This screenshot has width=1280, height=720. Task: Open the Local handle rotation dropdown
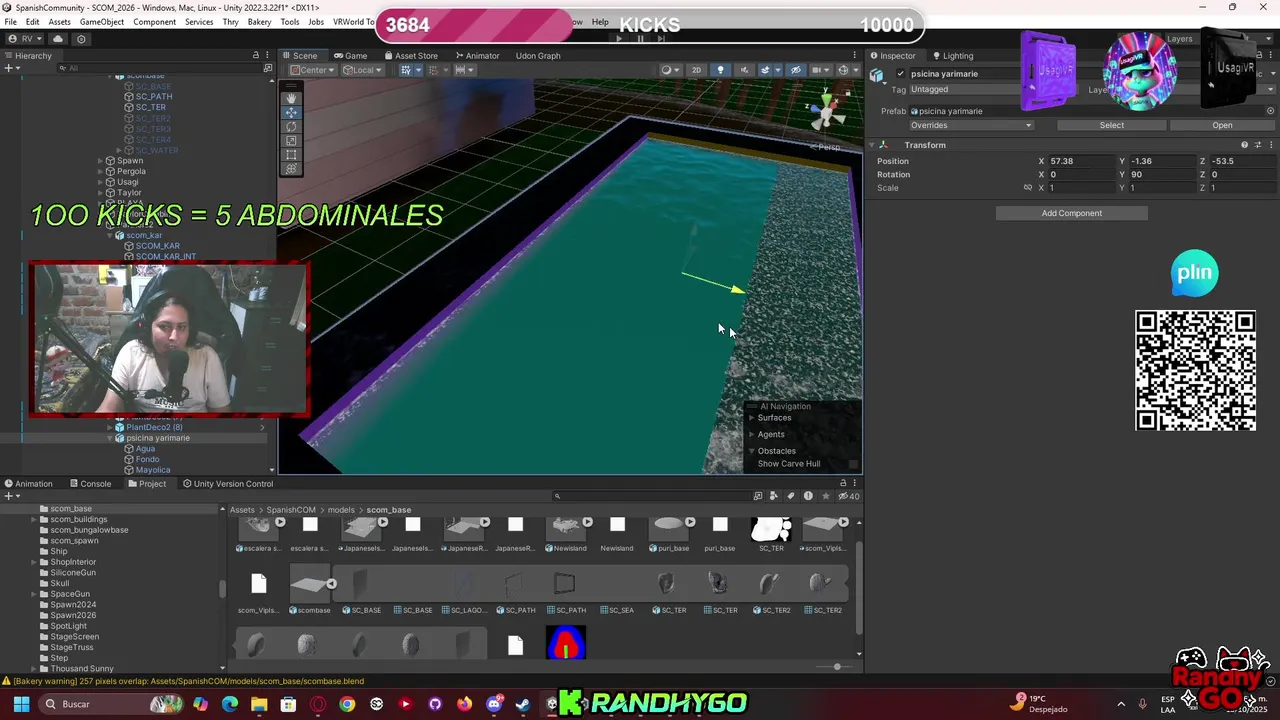tap(361, 70)
